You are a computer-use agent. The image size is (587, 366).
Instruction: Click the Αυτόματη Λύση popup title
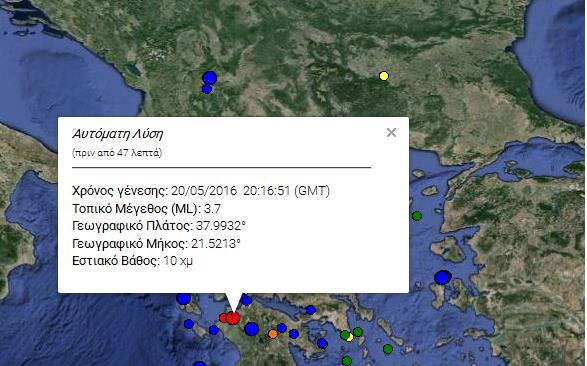point(118,134)
